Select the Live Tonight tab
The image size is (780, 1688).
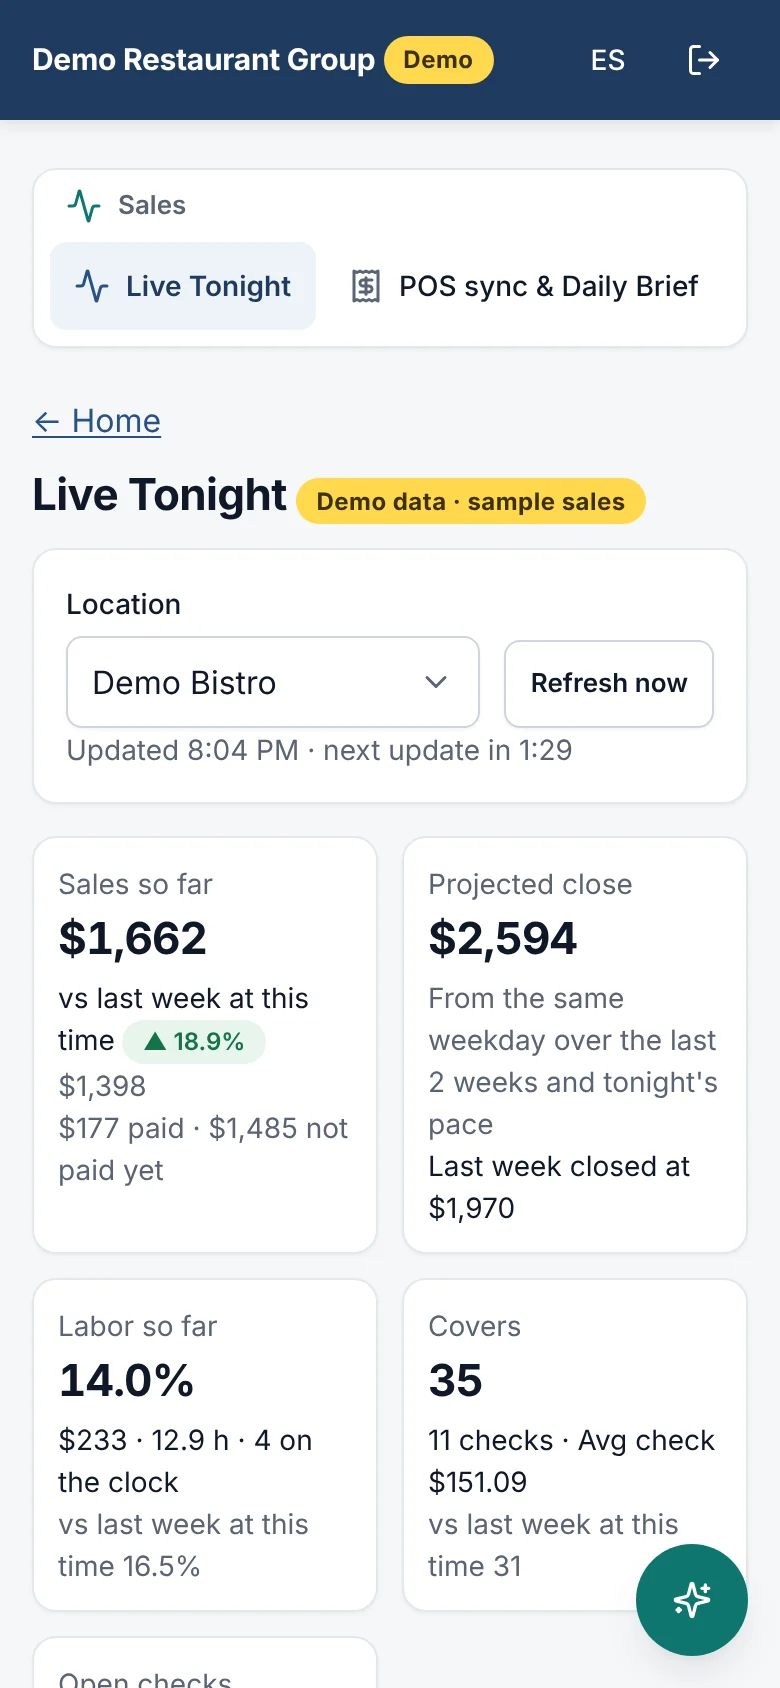(183, 286)
